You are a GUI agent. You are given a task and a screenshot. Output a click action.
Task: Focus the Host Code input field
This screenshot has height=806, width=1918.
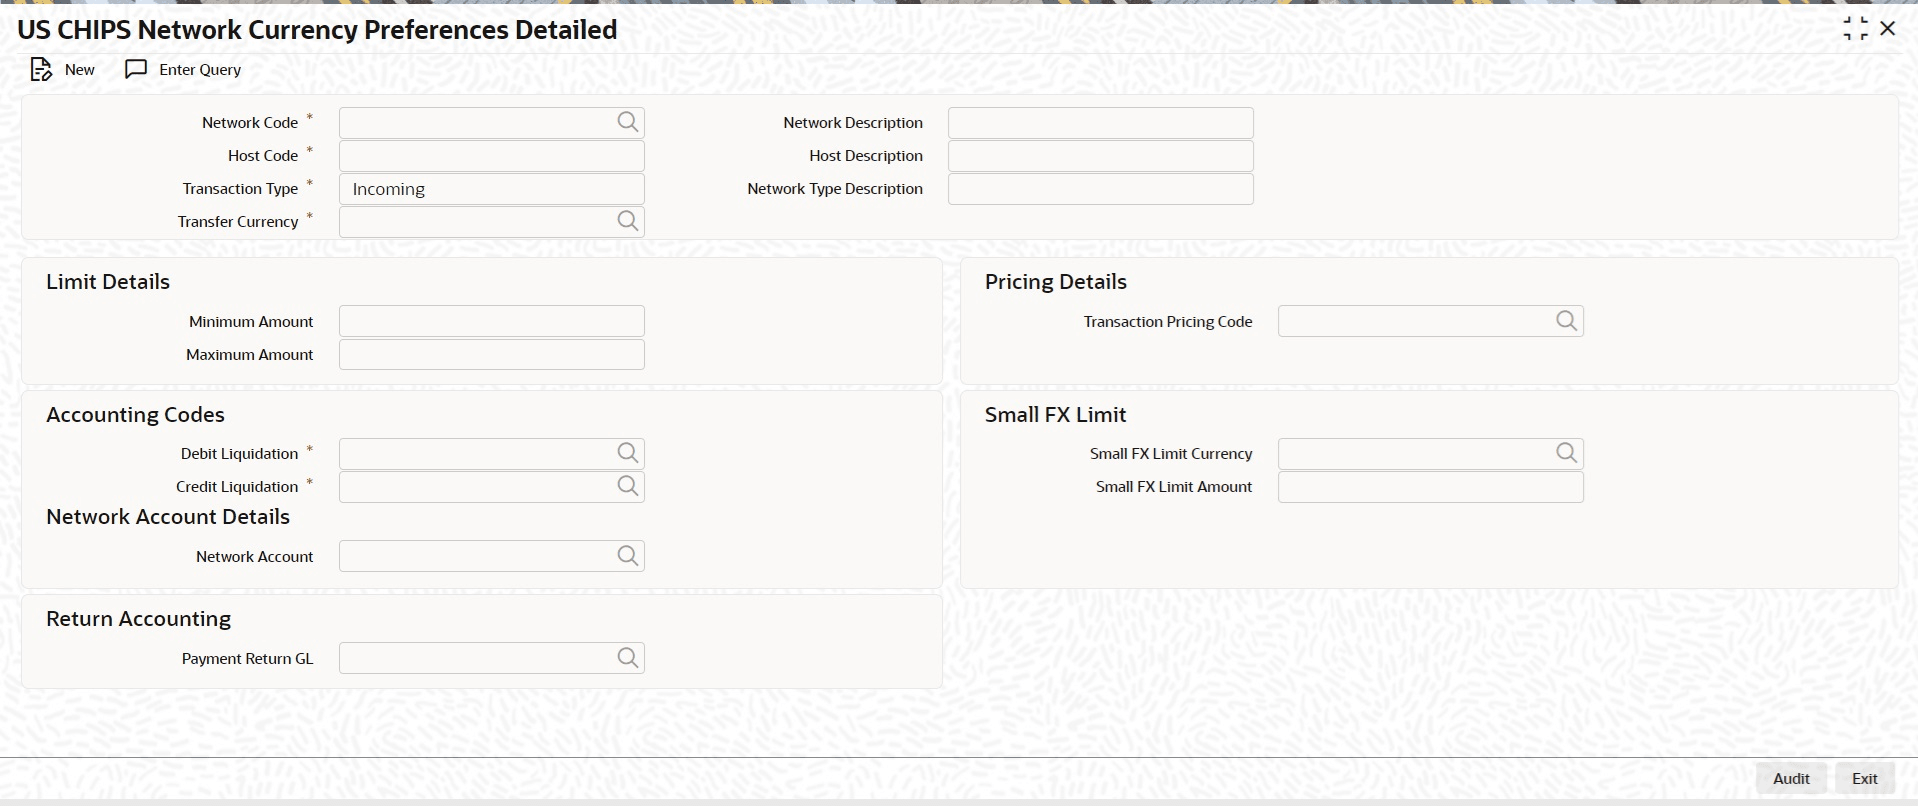click(x=491, y=156)
